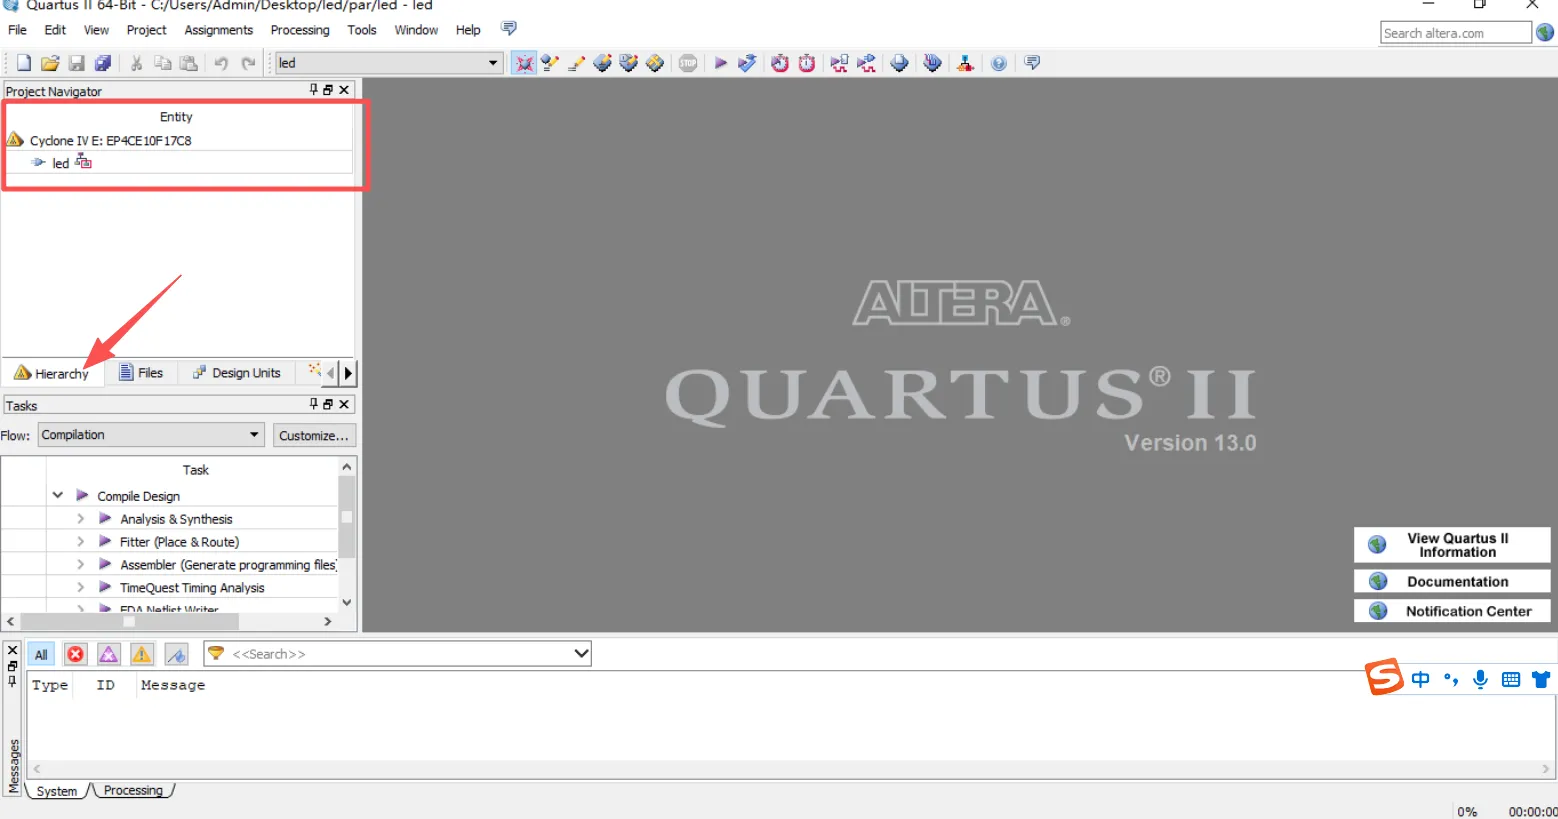Click the Customize... button

tap(314, 436)
